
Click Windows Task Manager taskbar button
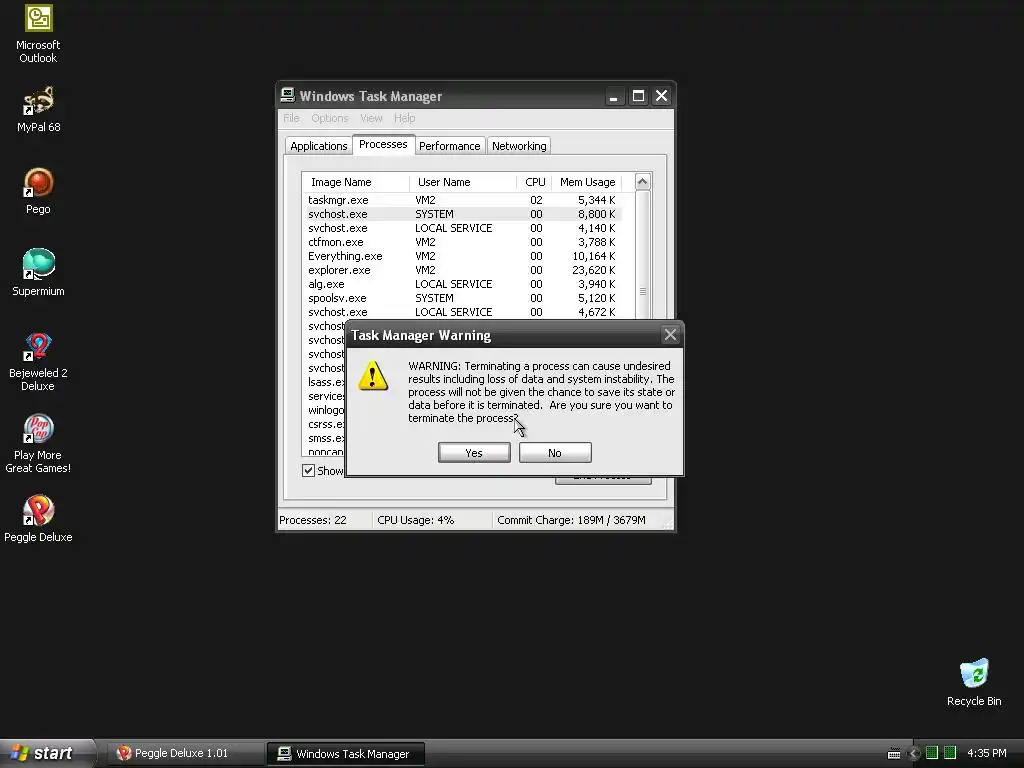(x=345, y=754)
